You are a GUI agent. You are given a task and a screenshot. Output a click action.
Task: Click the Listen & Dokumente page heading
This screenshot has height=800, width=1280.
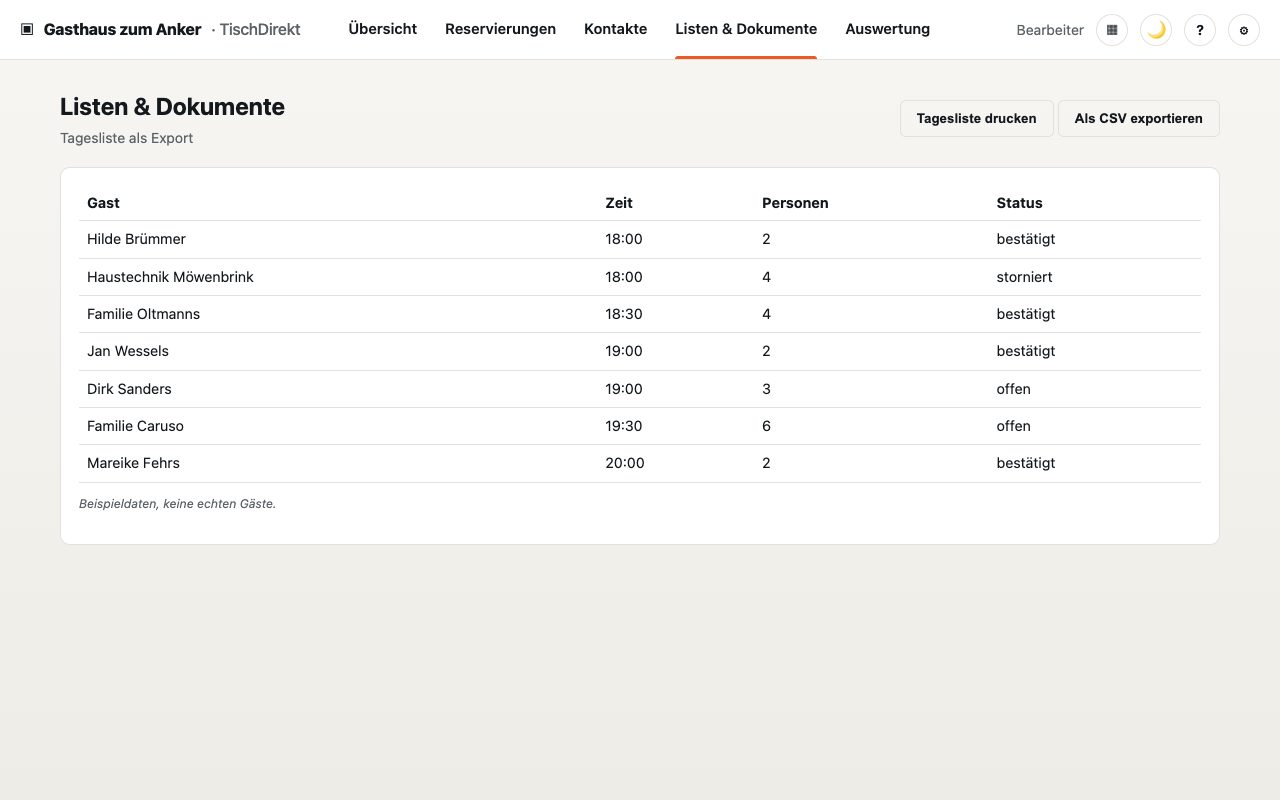pyautogui.click(x=172, y=107)
